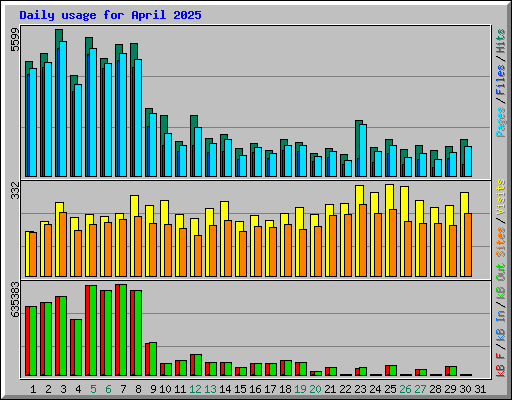Select the 5599 hits axis value
Screen dimensions: 512x400
[x=15, y=40]
